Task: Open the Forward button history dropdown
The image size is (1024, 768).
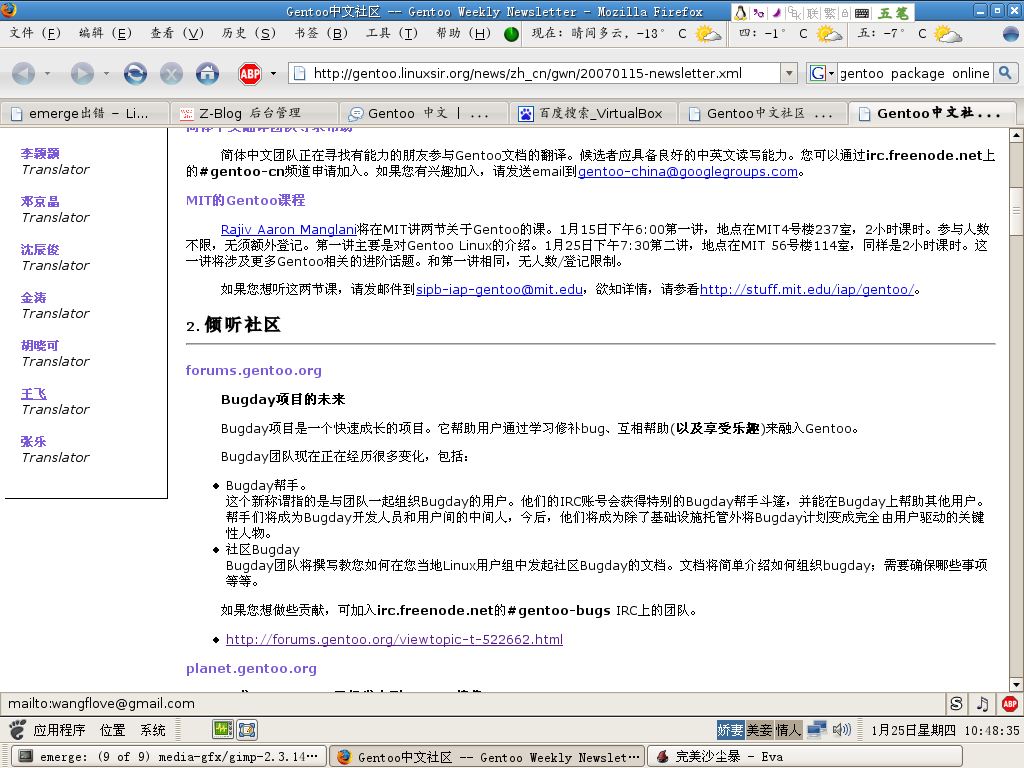Action: [x=106, y=74]
